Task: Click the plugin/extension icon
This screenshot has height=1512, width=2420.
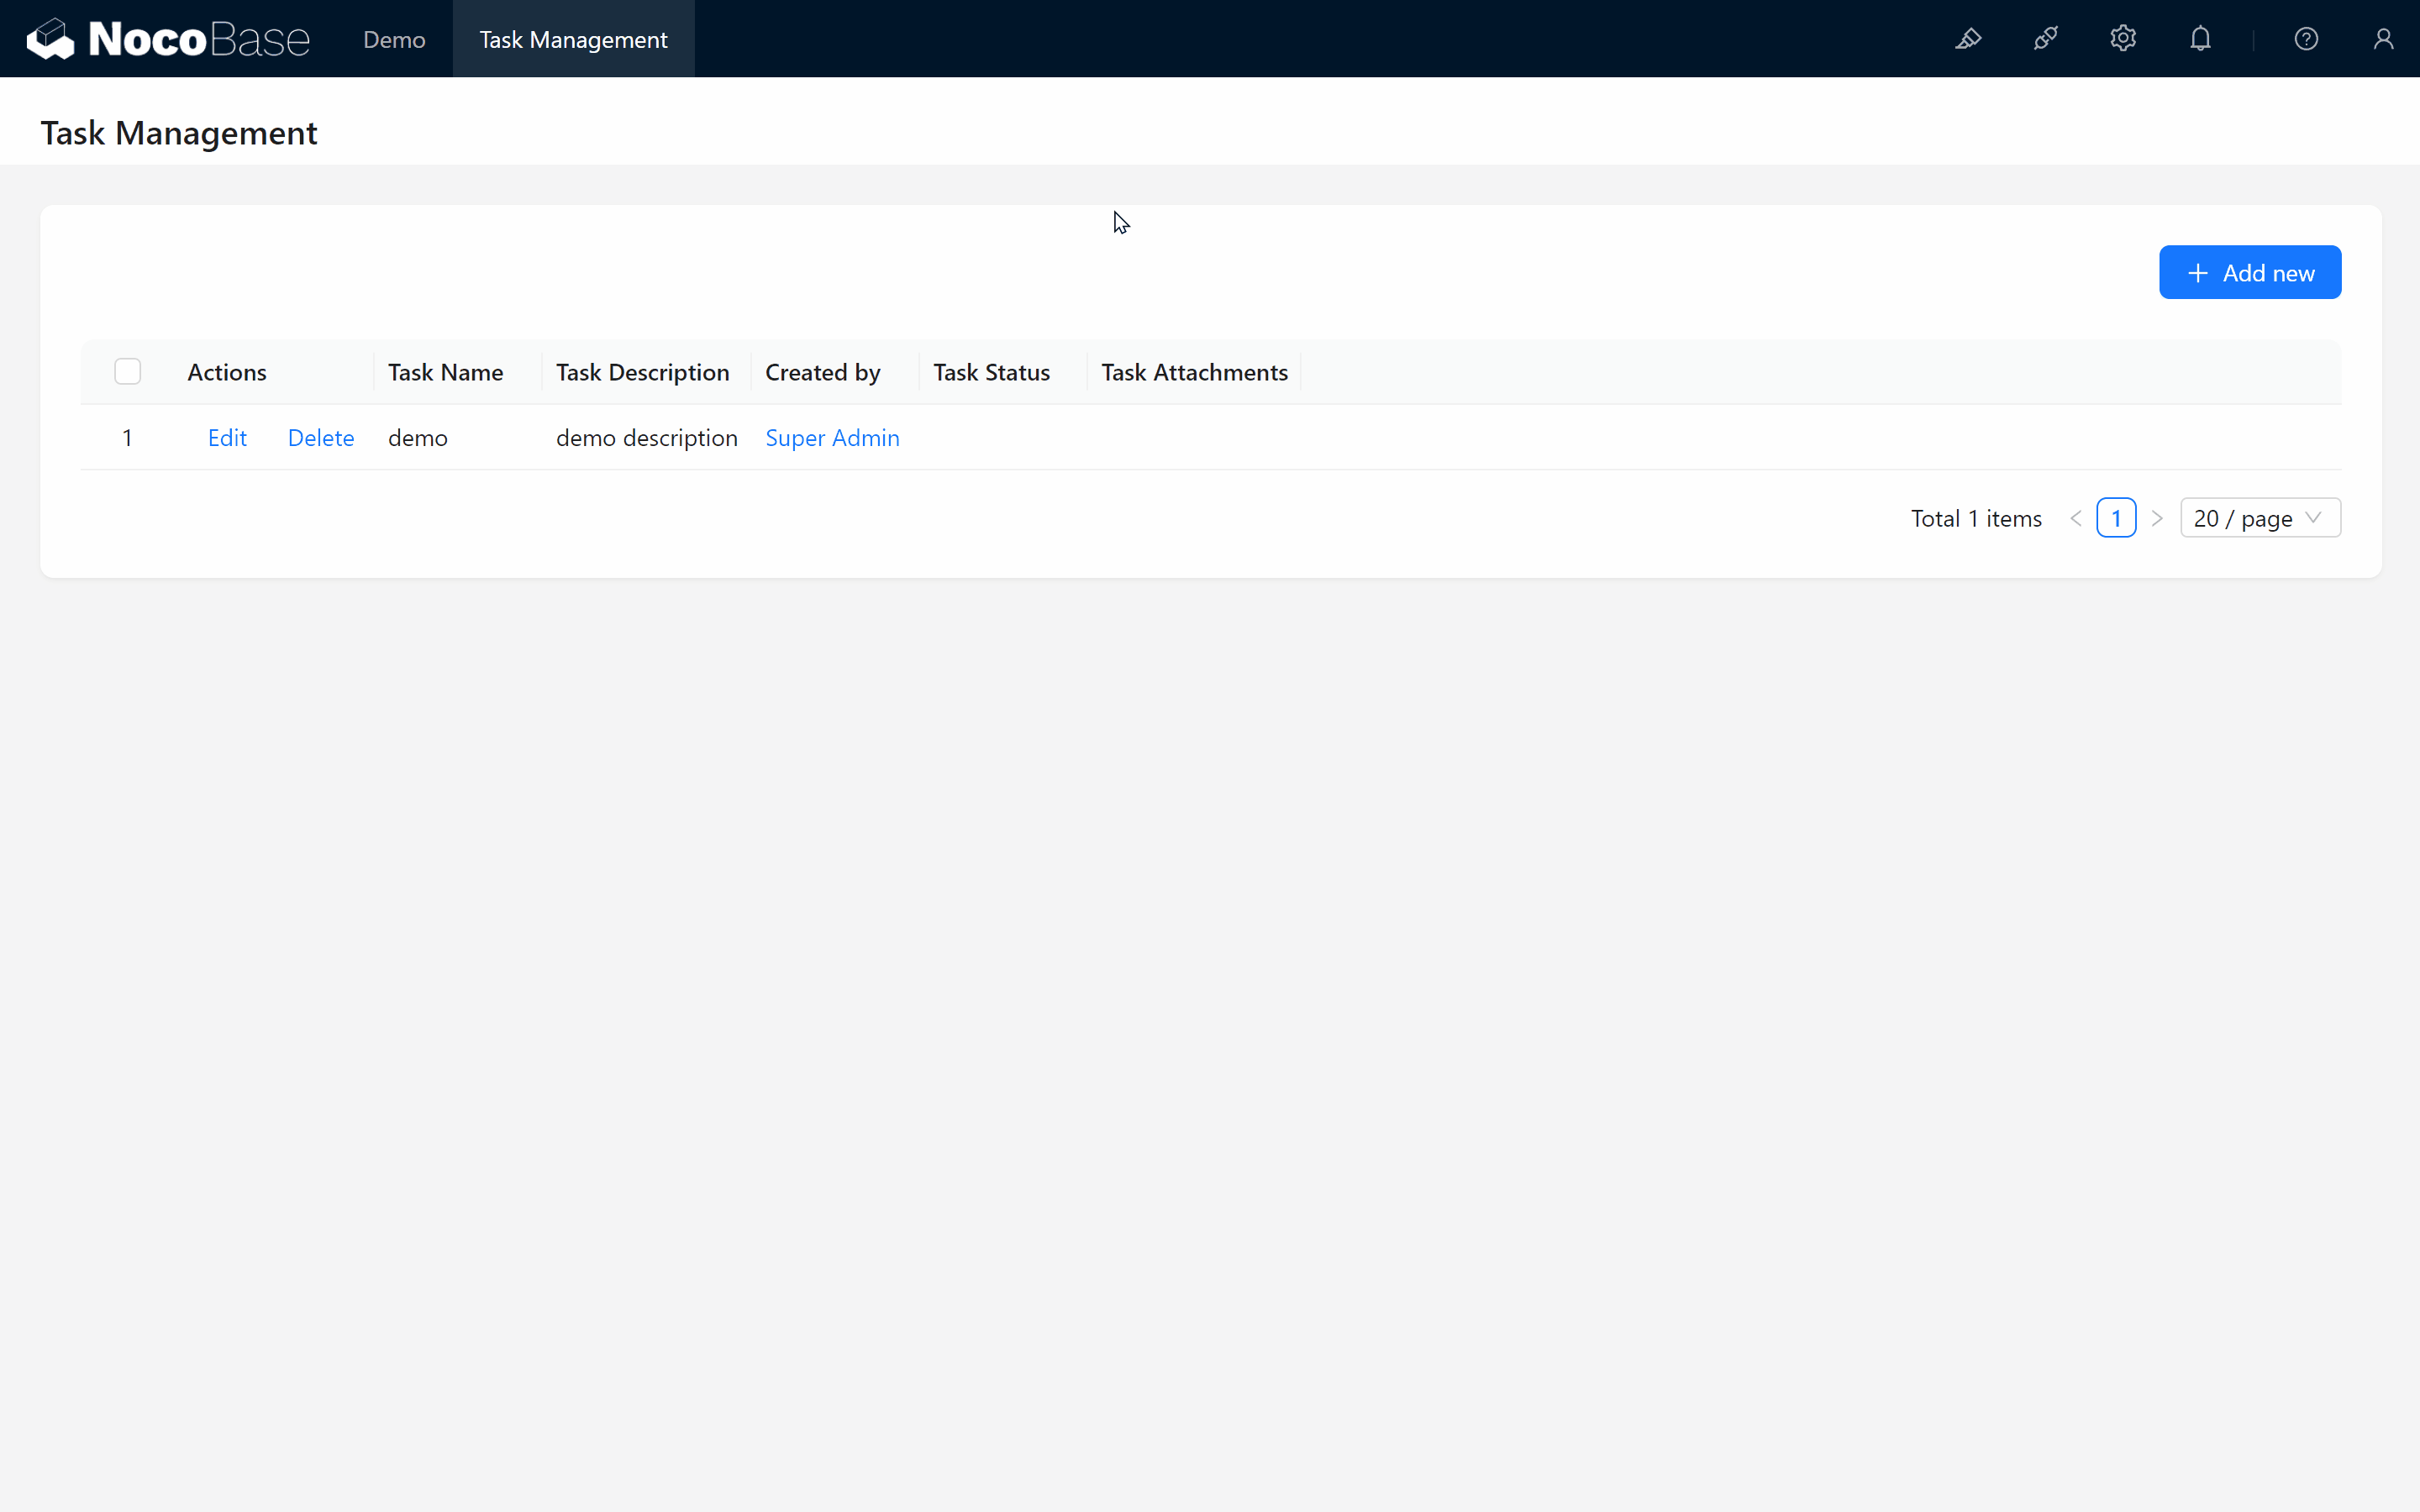Action: [2047, 39]
